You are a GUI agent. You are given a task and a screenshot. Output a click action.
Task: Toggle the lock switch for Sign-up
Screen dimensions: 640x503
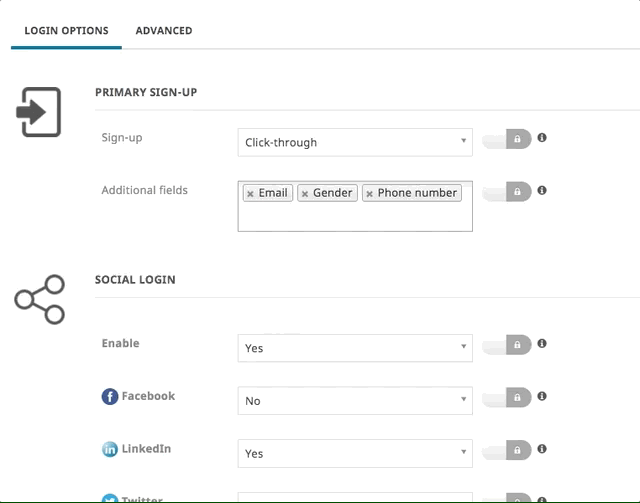click(x=507, y=140)
